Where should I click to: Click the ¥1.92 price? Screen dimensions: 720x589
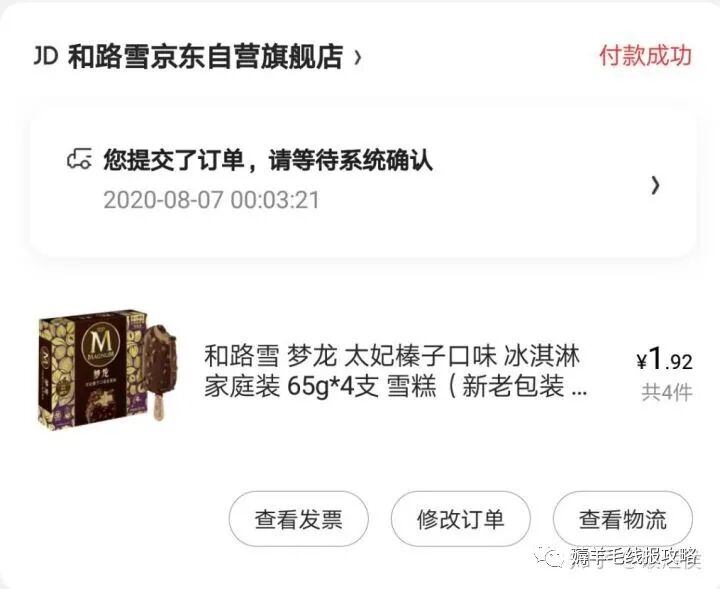point(664,359)
